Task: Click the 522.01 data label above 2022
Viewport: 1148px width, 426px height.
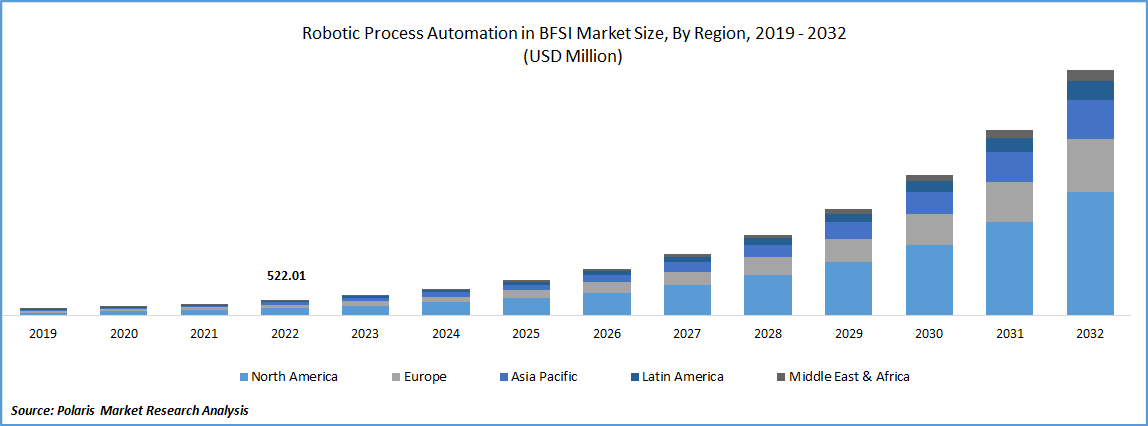Action: click(x=286, y=275)
